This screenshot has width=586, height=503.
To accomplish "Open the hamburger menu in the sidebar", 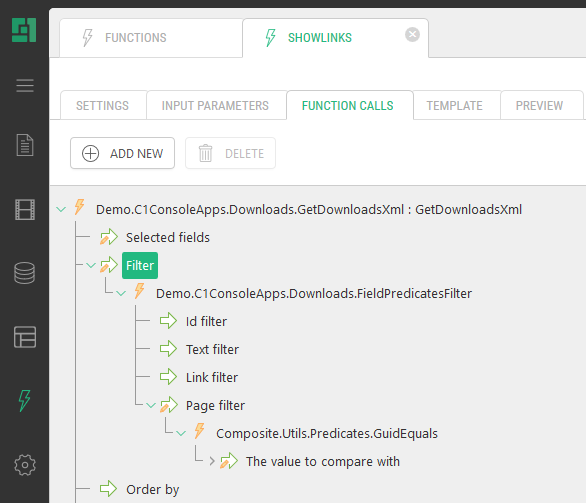I will (25, 86).
